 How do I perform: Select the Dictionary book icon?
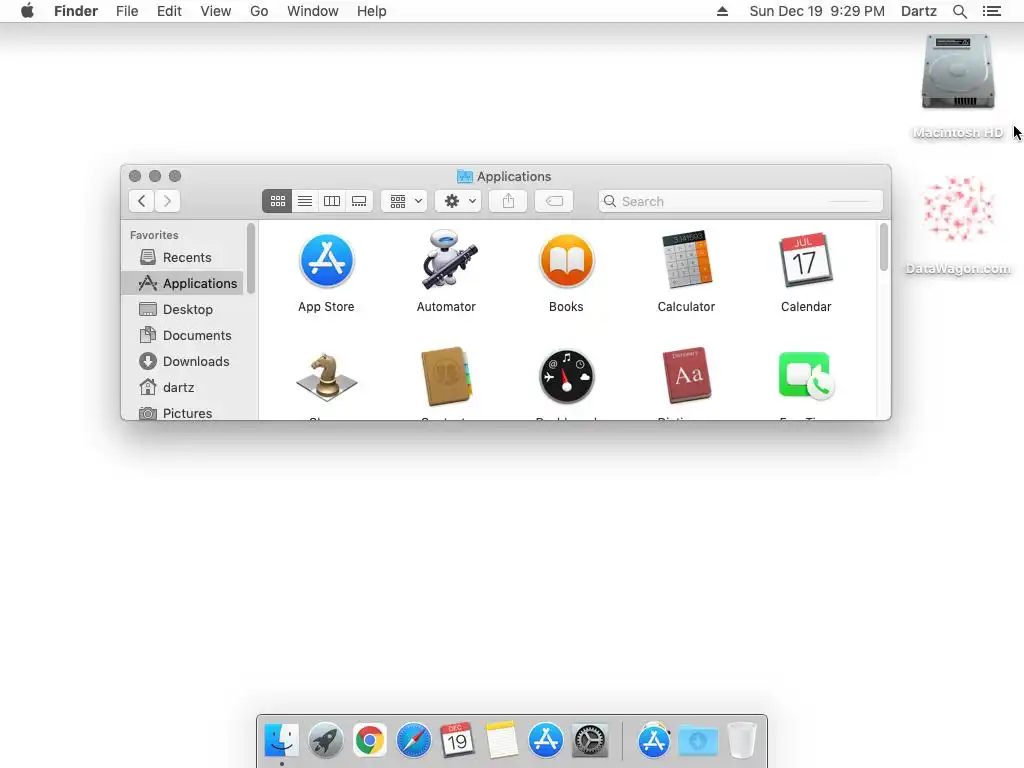click(686, 376)
